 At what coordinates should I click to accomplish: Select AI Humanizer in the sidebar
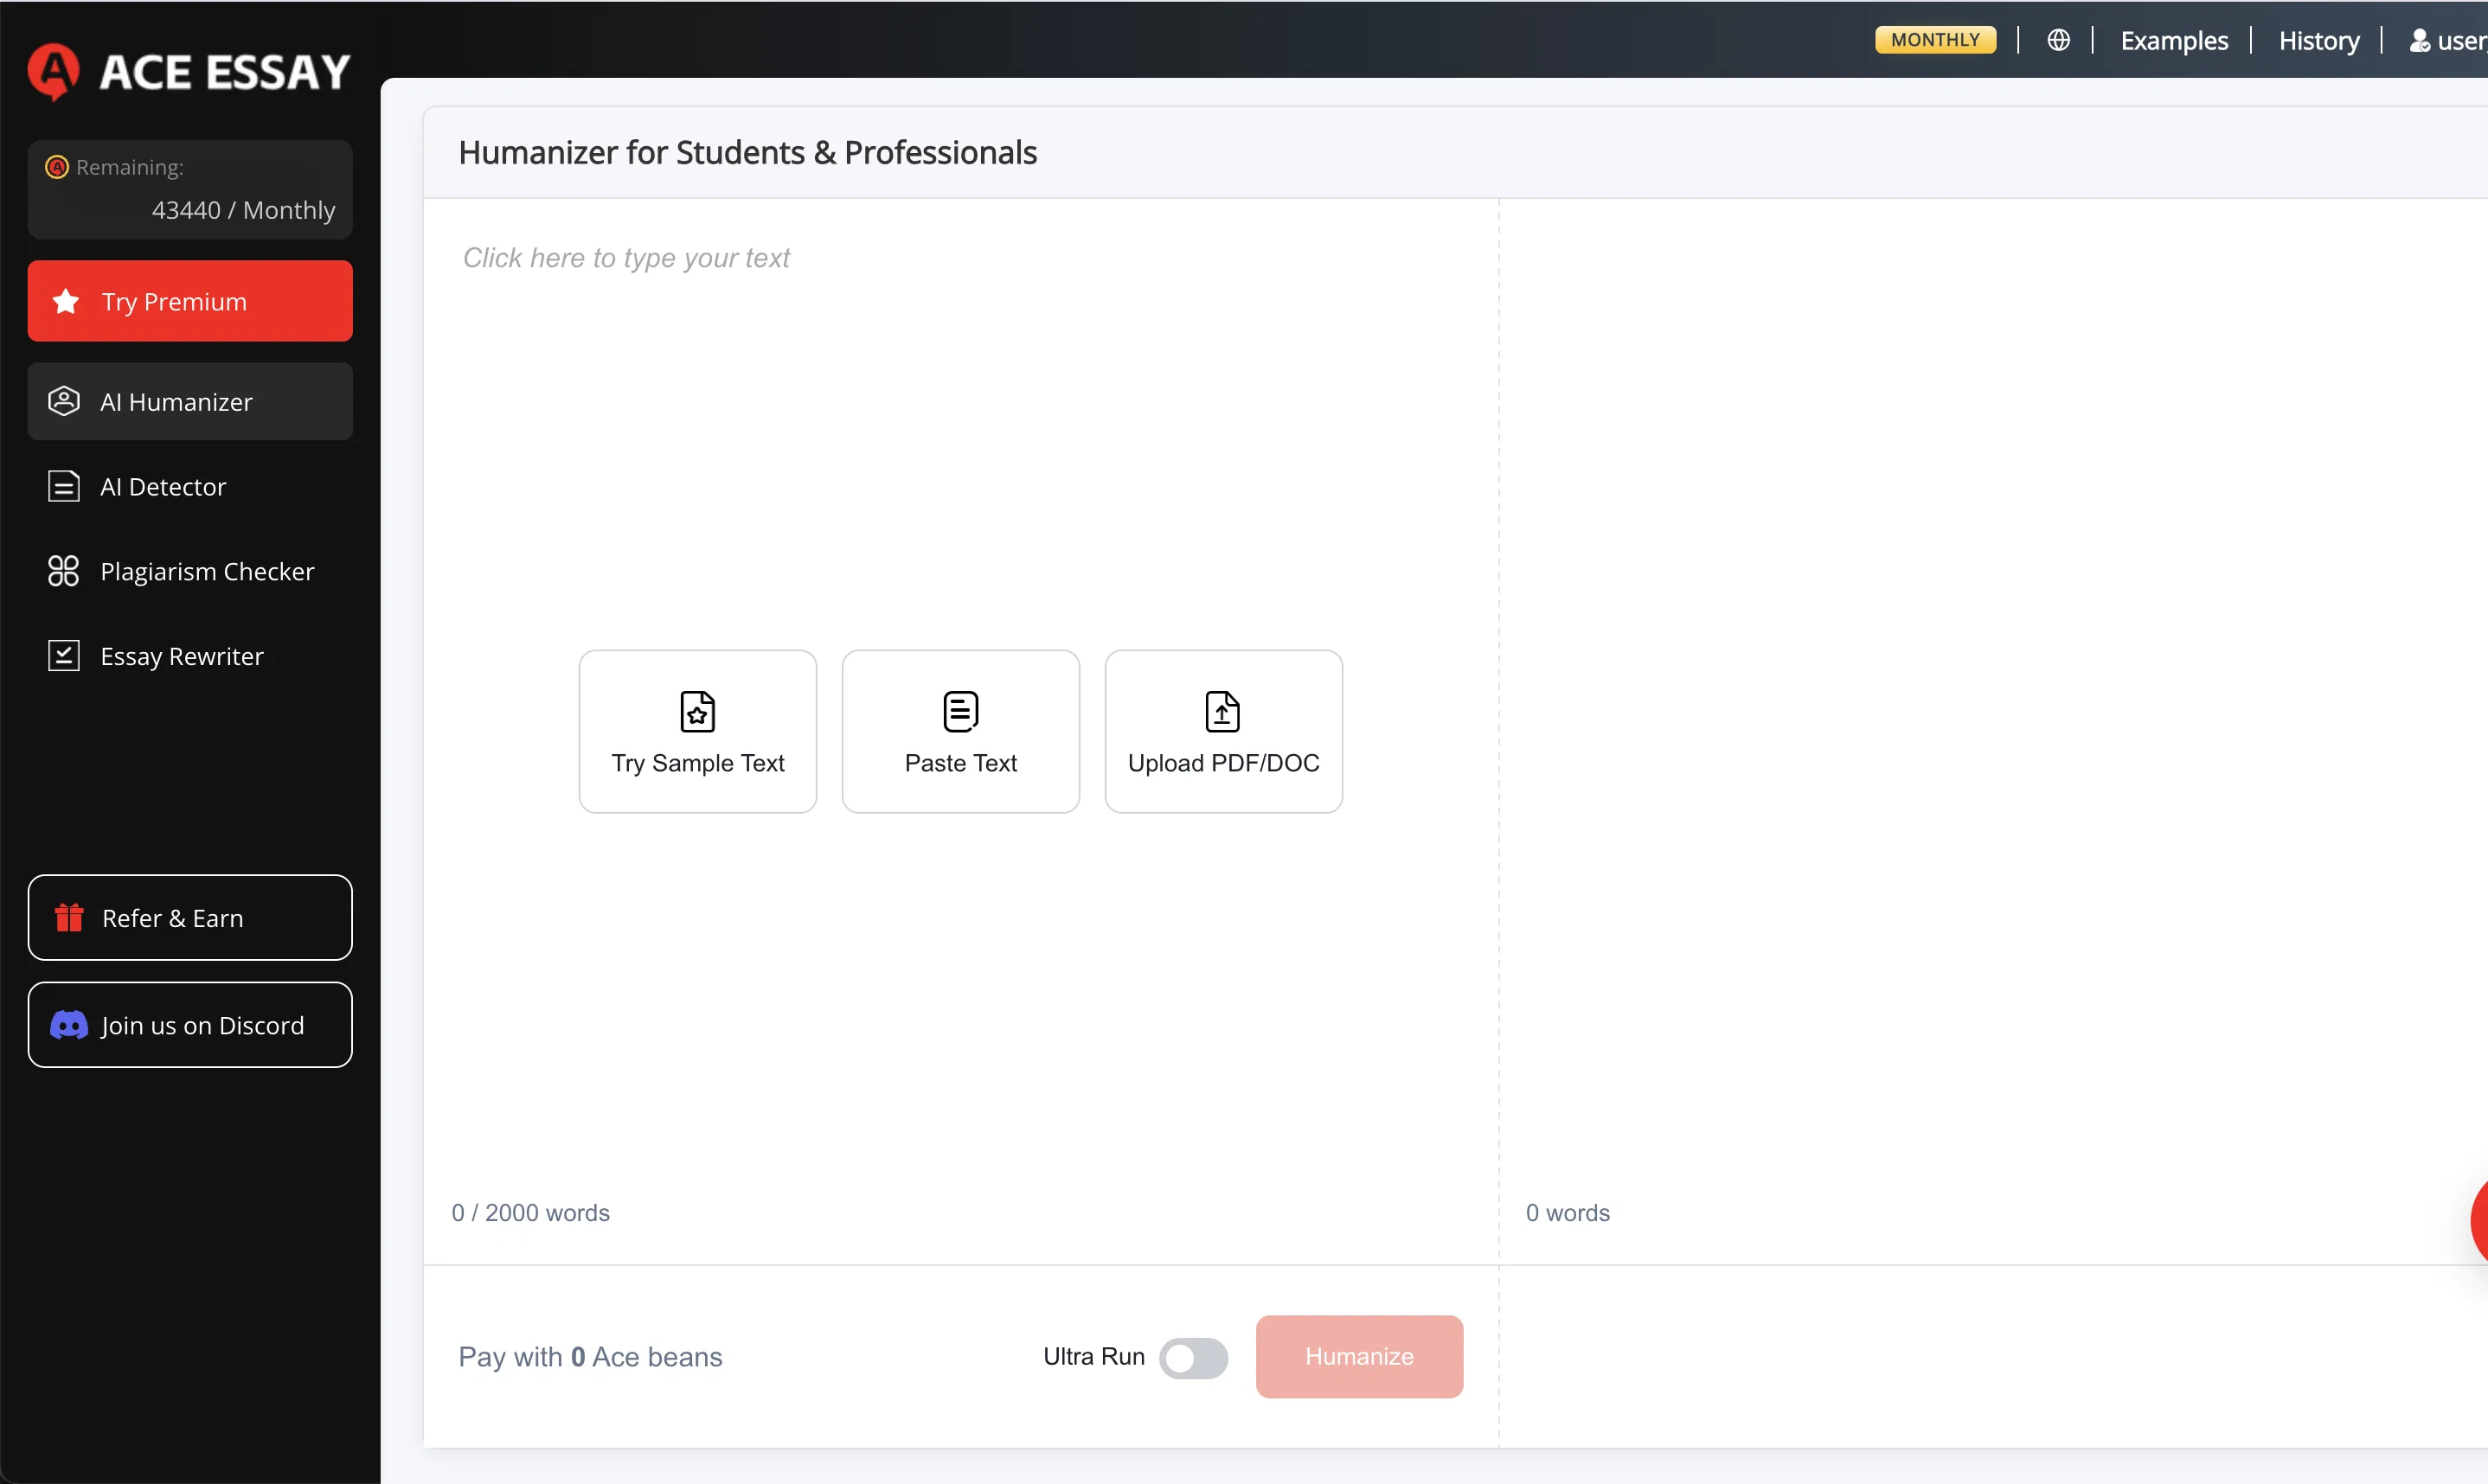(190, 401)
